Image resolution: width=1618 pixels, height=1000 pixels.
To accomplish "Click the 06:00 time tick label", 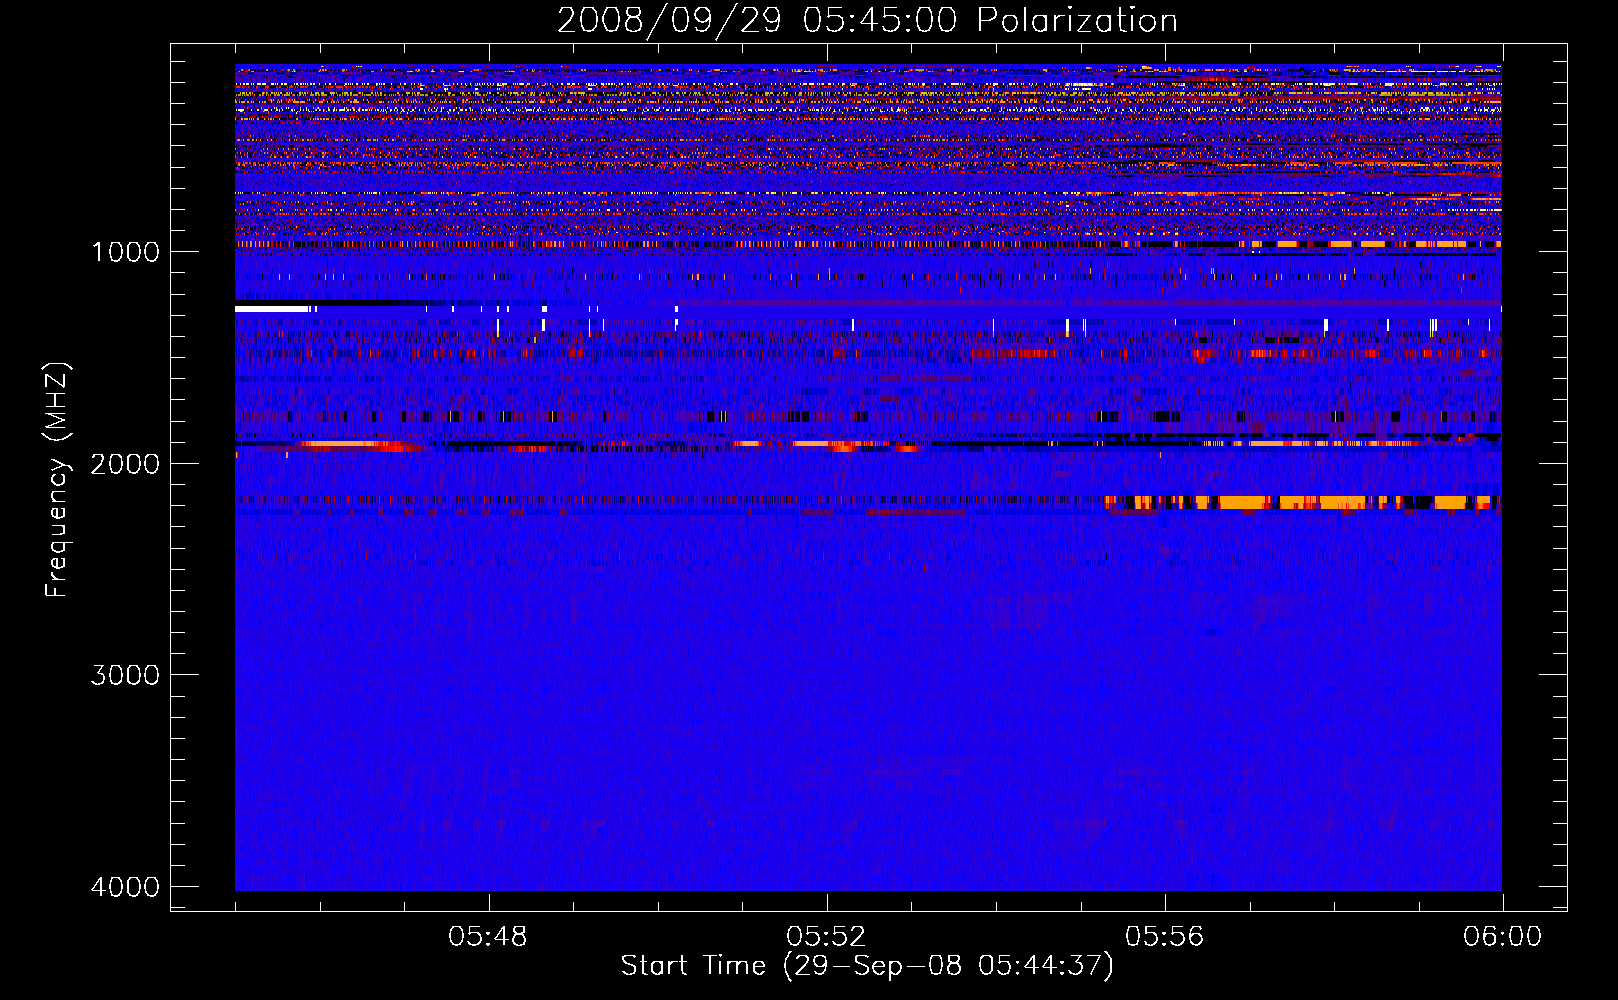I will pos(1502,937).
